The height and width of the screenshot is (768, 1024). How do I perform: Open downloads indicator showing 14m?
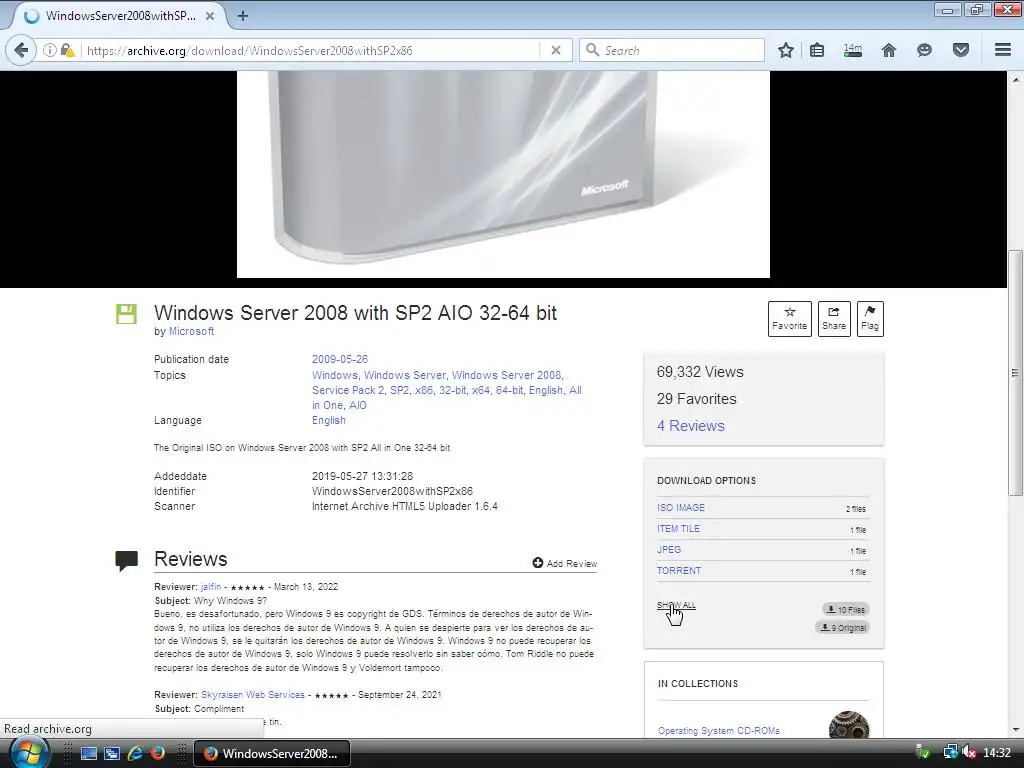coord(853,50)
